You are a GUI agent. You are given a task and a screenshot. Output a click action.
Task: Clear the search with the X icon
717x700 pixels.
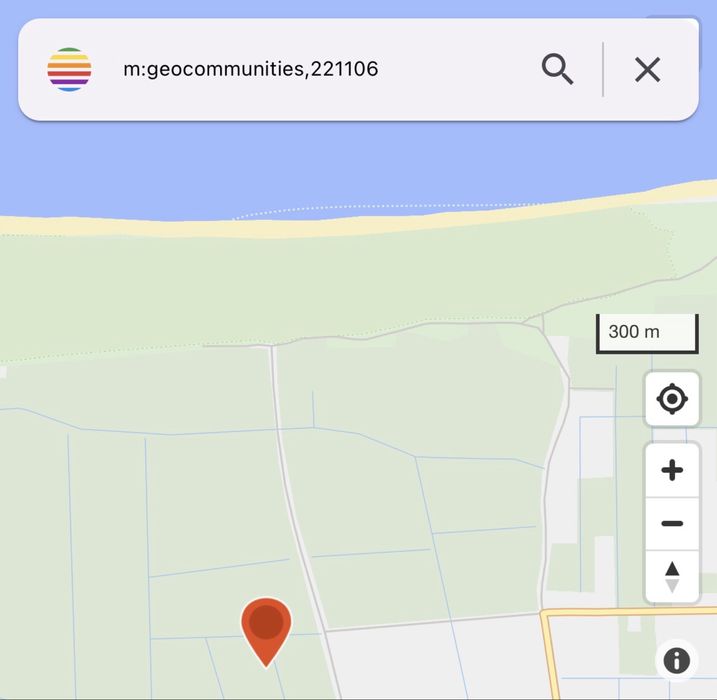tap(647, 69)
